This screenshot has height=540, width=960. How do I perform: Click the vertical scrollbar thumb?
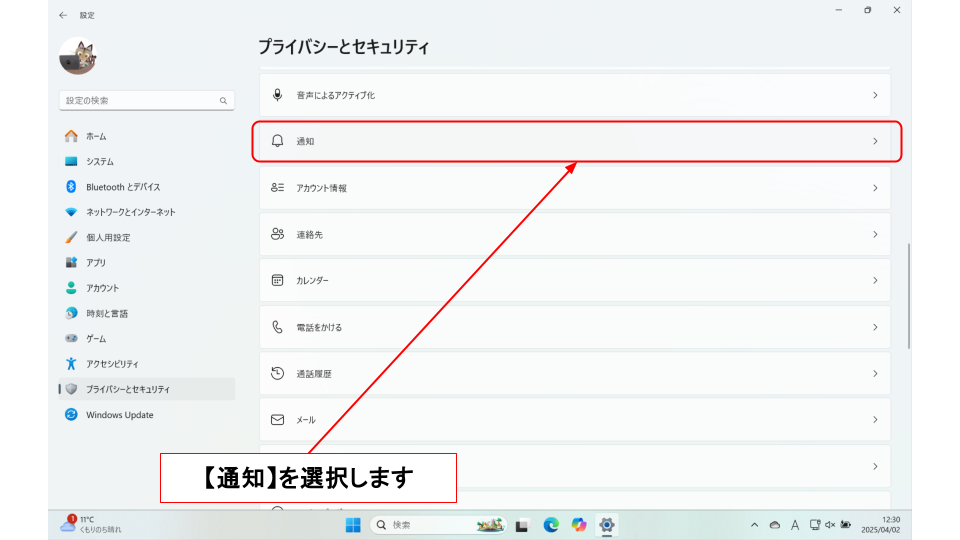click(908, 295)
